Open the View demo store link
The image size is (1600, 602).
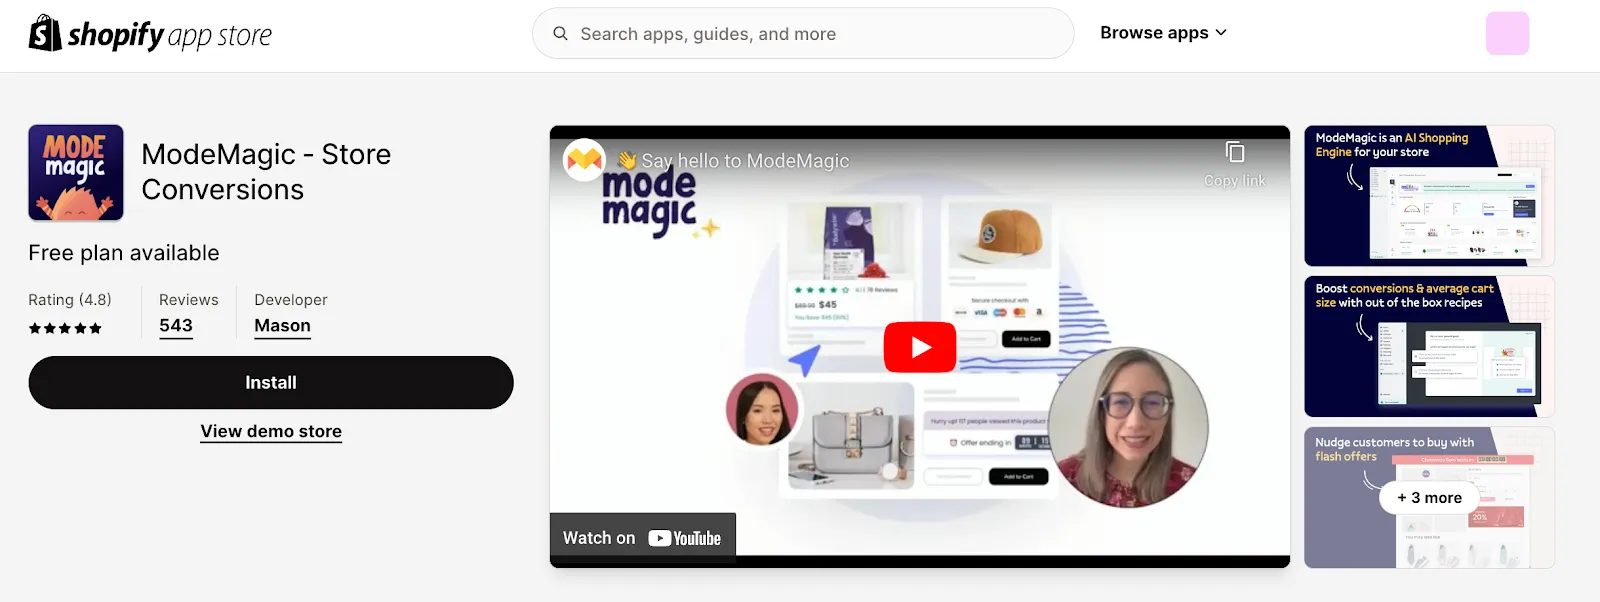tap(271, 431)
